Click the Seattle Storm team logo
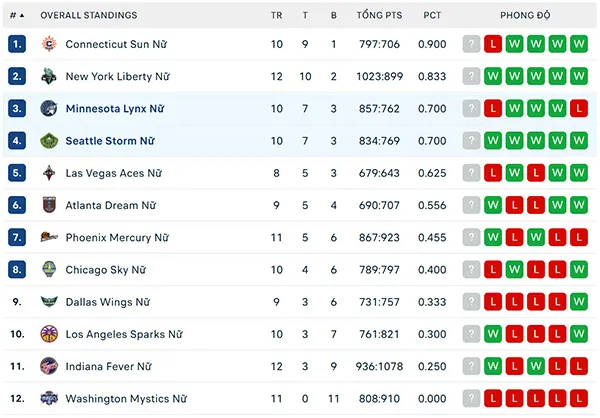This screenshot has width=600, height=418. 49,141
